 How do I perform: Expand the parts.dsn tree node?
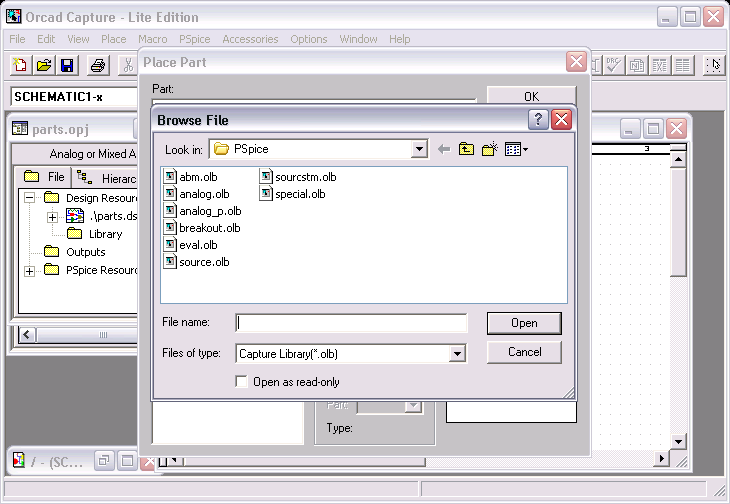tap(52, 217)
